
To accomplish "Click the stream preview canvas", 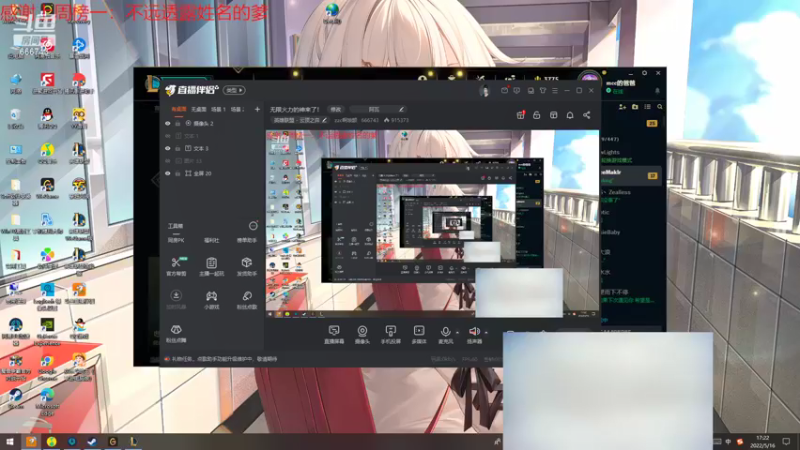I will click(x=433, y=224).
